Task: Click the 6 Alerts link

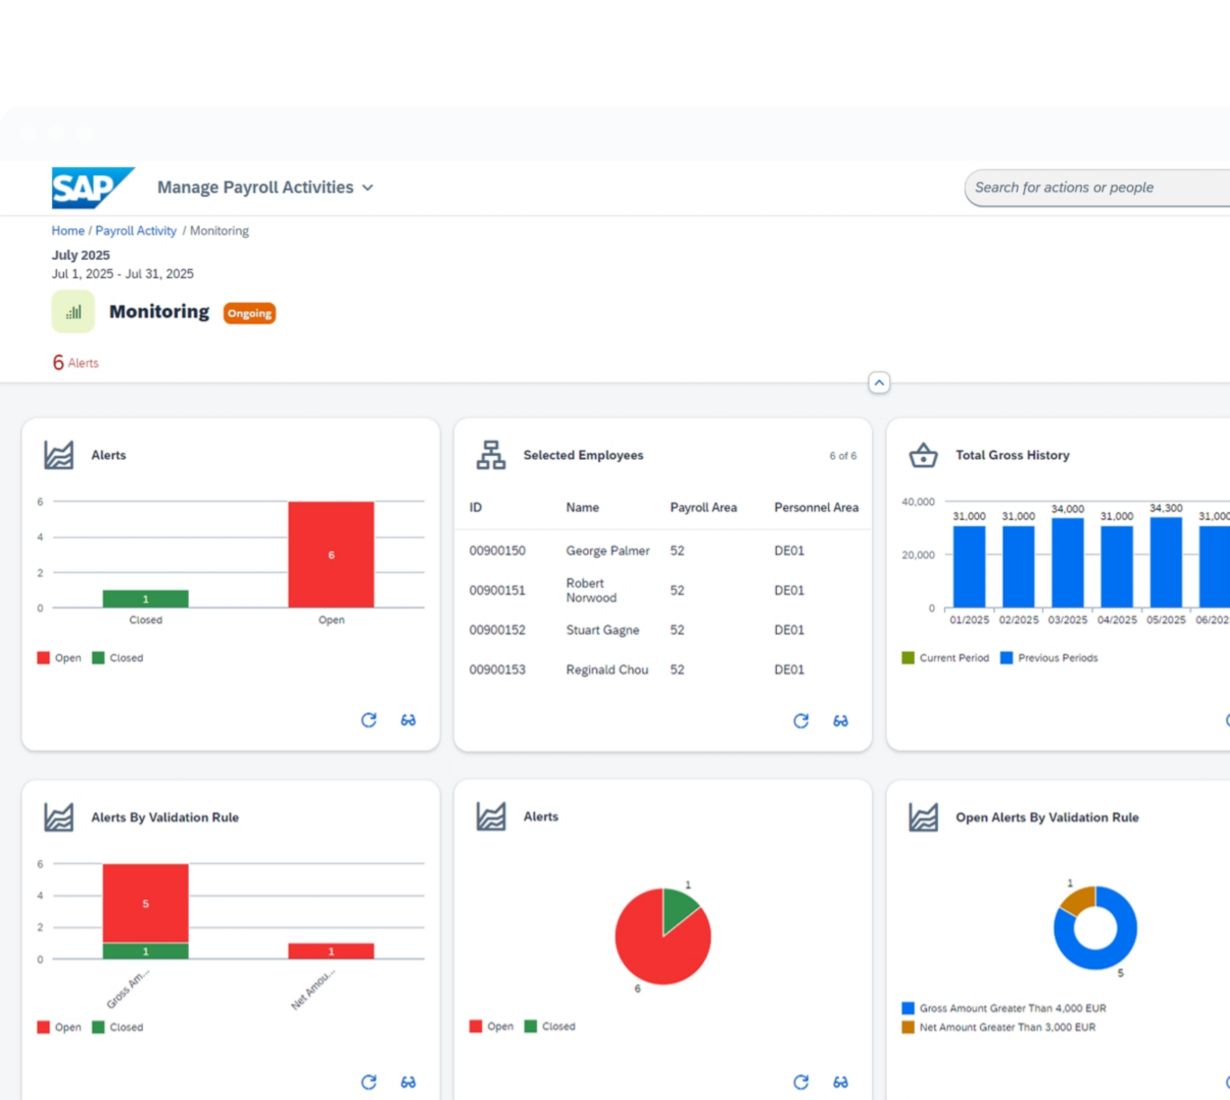Action: point(76,363)
